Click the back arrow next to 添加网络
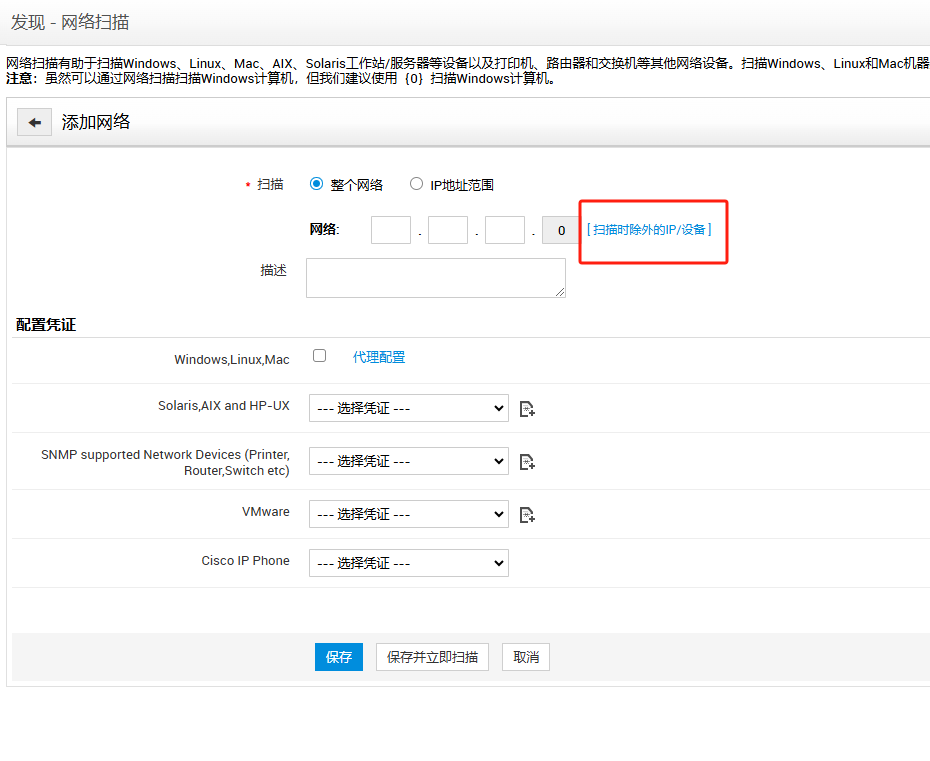Viewport: 930px width, 761px height. tap(34, 122)
